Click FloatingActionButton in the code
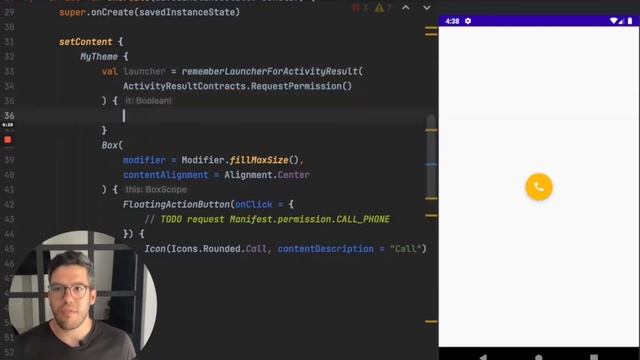This screenshot has height=360, width=640. point(176,204)
